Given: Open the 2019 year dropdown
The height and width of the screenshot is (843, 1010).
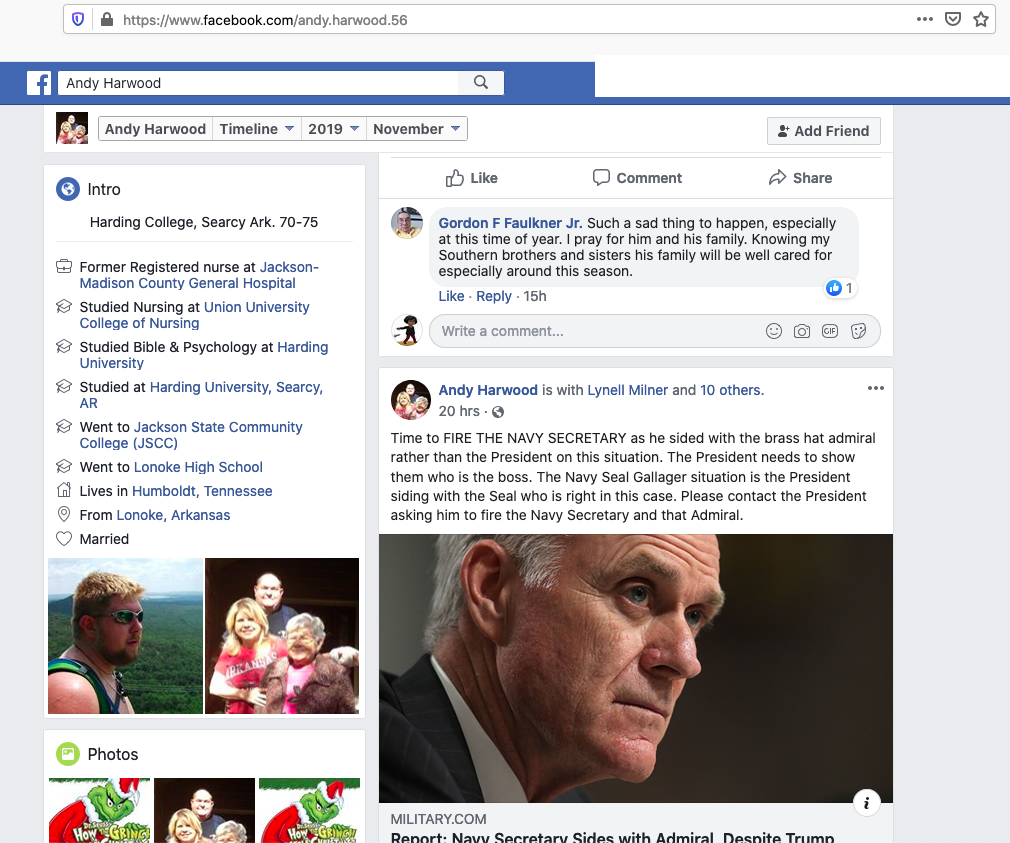Looking at the screenshot, I should coord(333,129).
